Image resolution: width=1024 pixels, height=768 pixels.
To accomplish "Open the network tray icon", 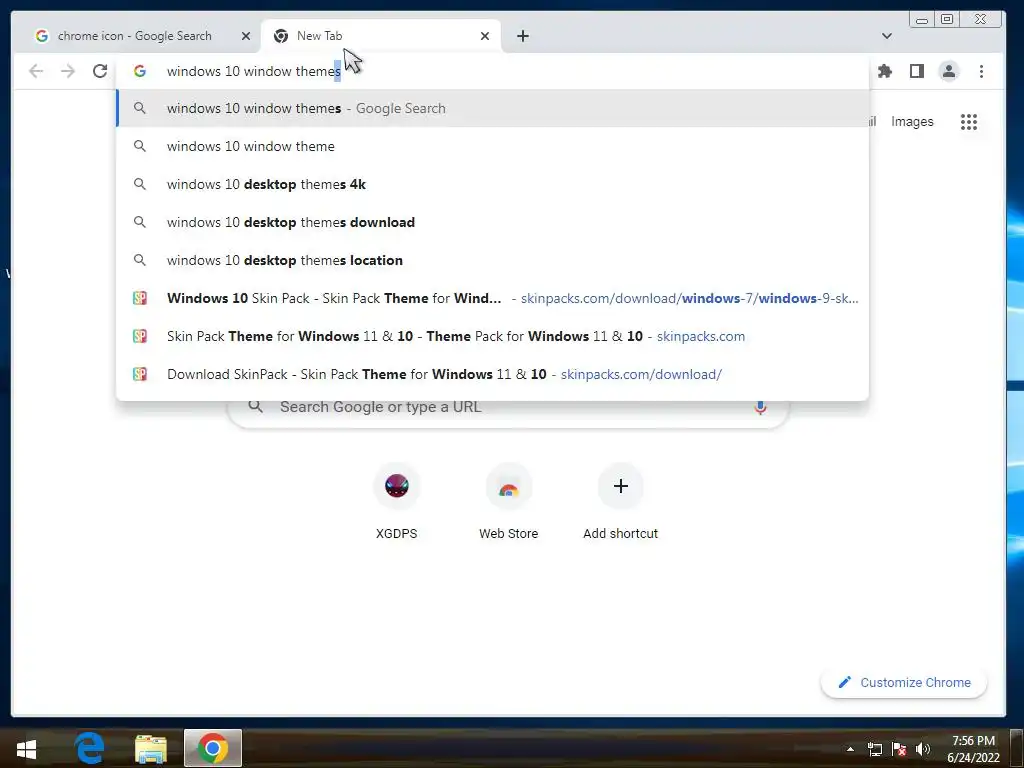I will coord(875,749).
